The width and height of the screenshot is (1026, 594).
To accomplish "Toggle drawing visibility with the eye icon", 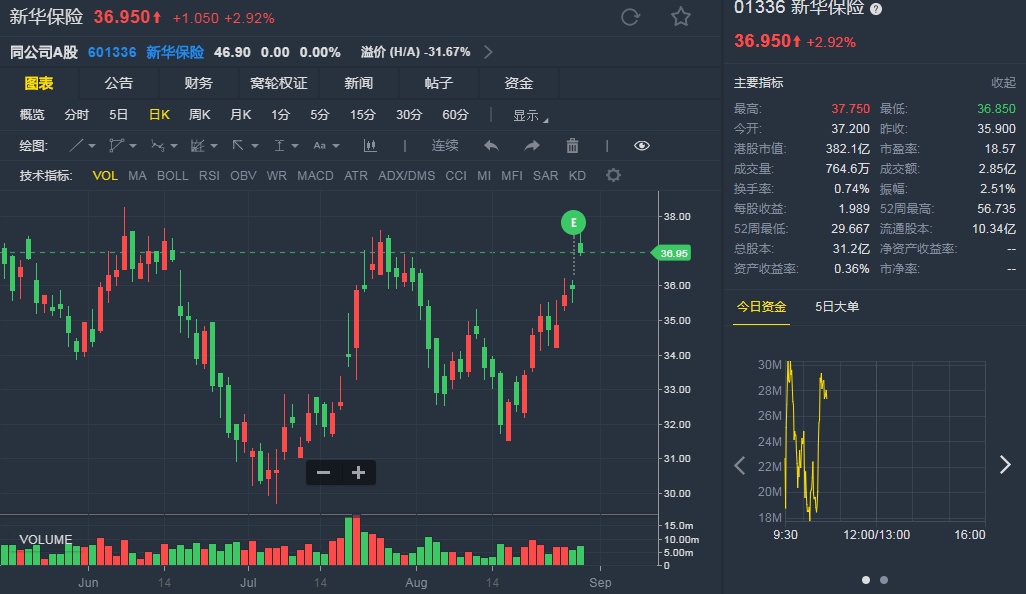I will [x=642, y=146].
